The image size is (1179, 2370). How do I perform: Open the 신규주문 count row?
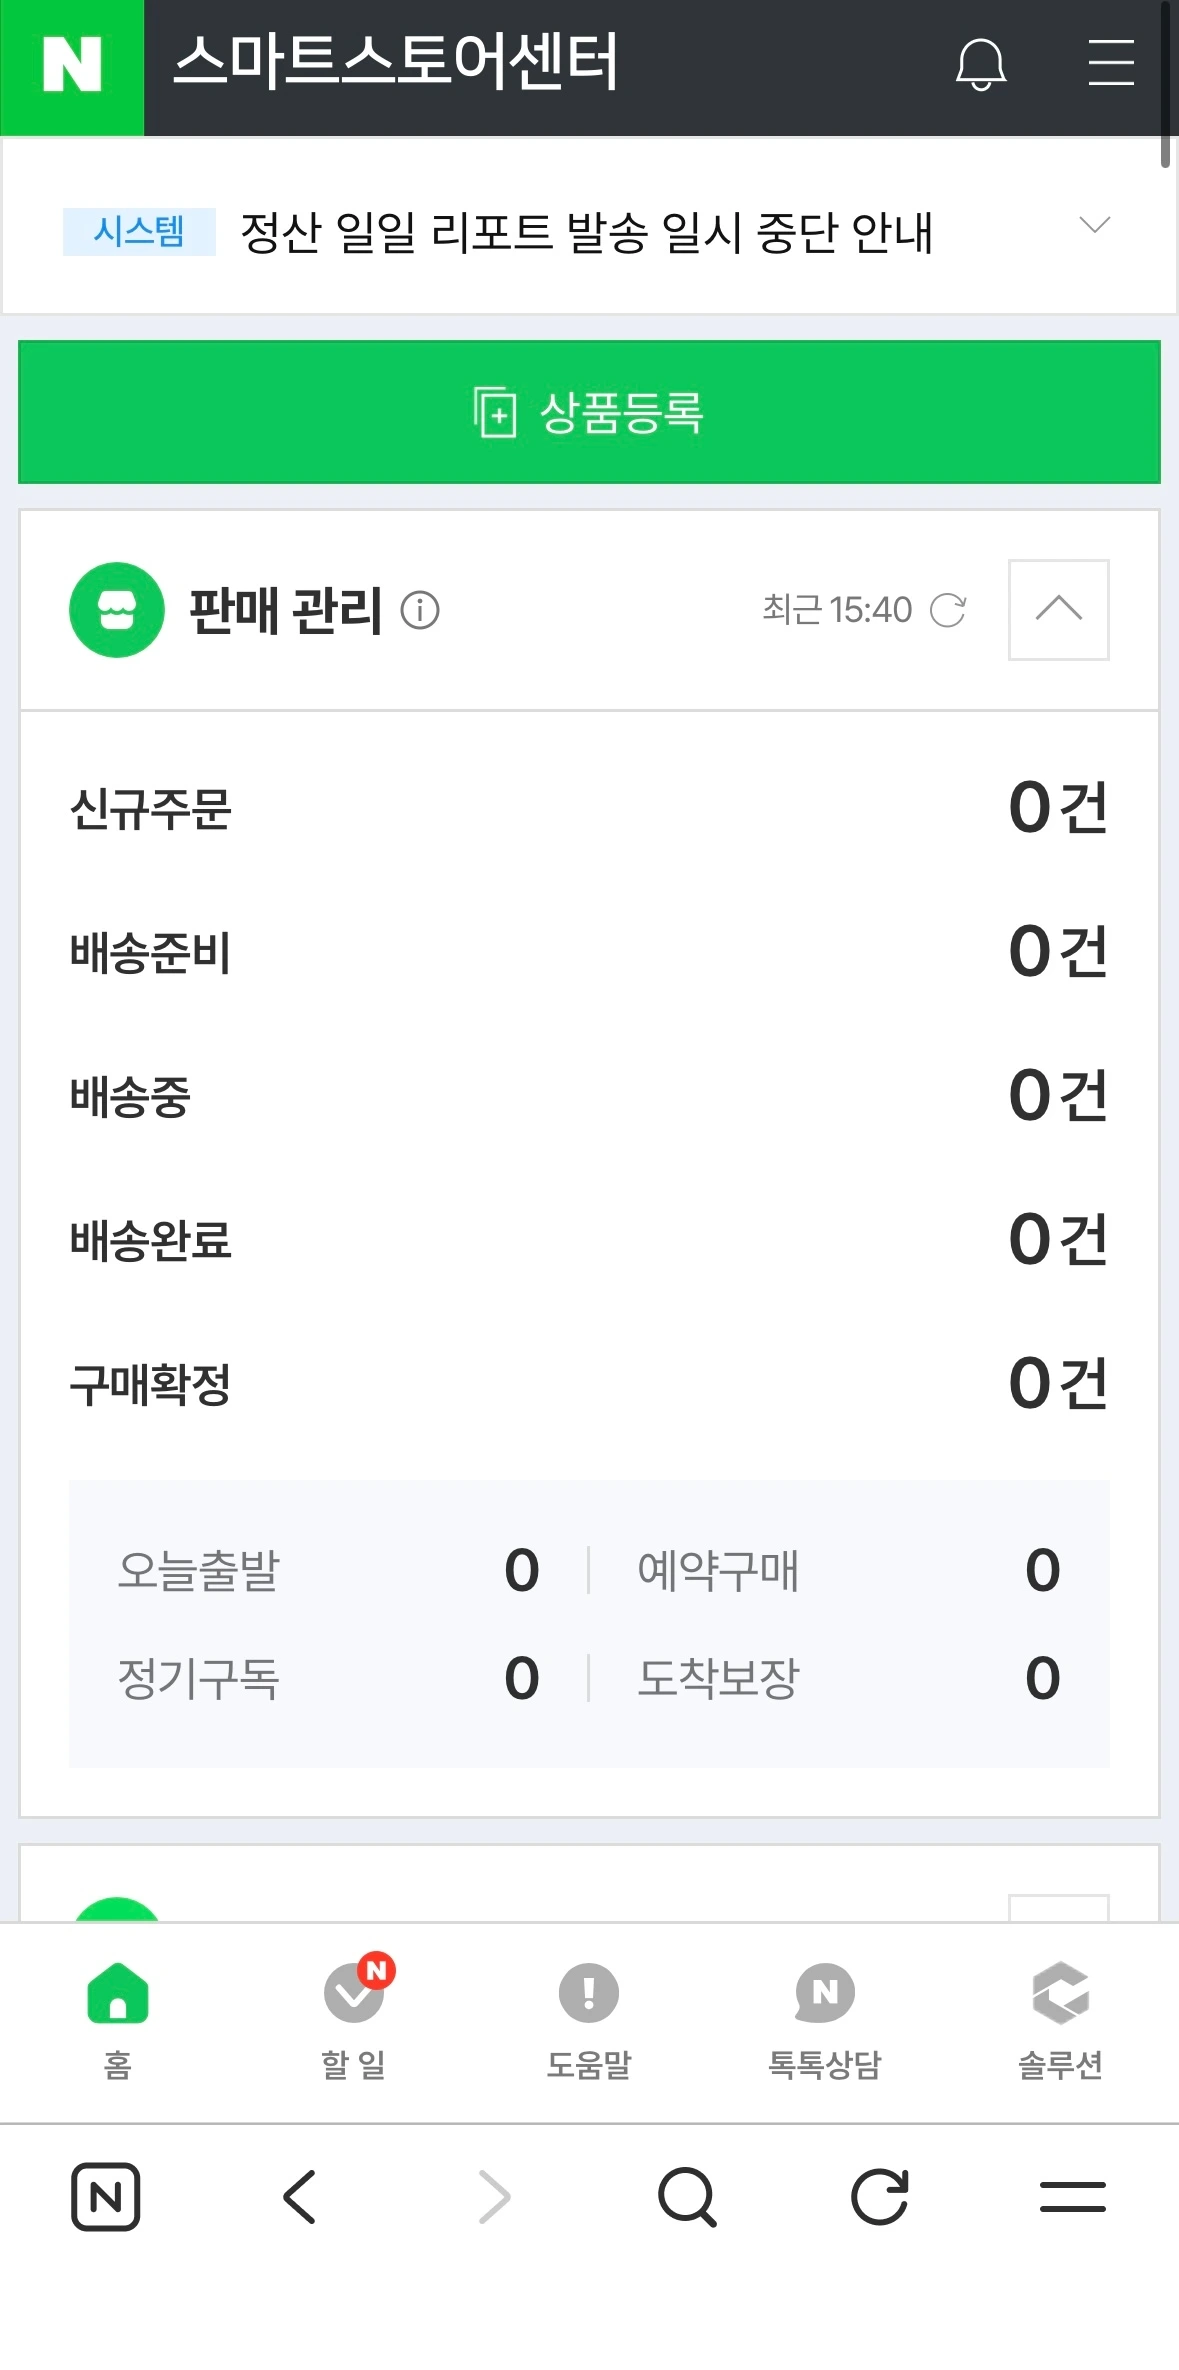click(589, 808)
